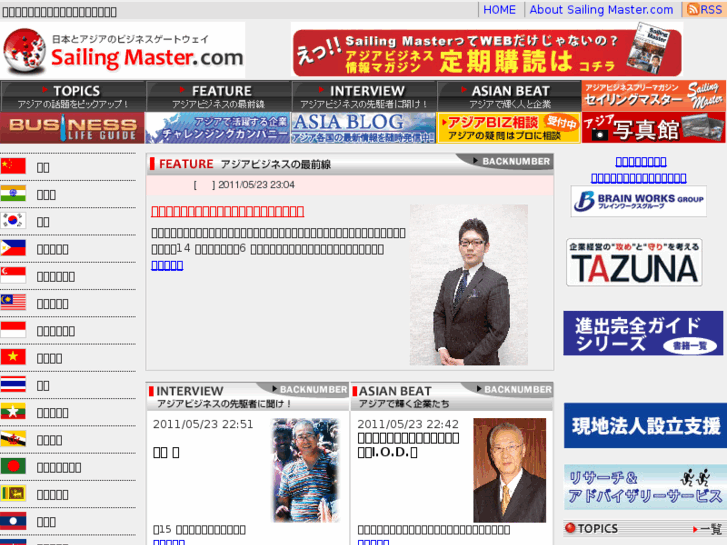Open the リサーチ&アドバイザリーサービス banner
The width and height of the screenshot is (727, 545).
click(645, 487)
